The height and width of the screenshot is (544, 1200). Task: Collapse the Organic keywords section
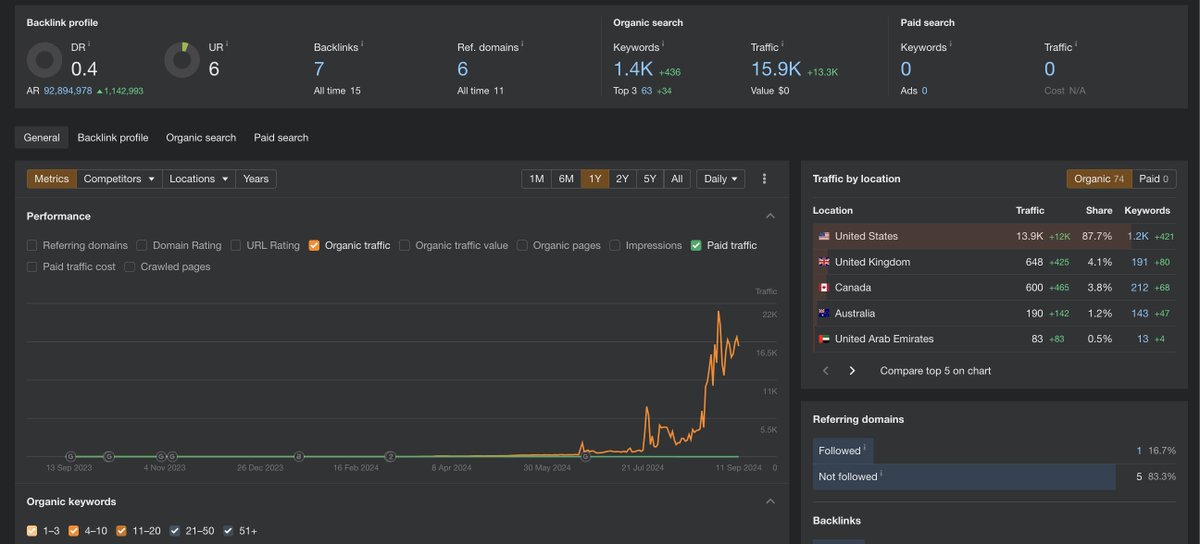click(770, 502)
